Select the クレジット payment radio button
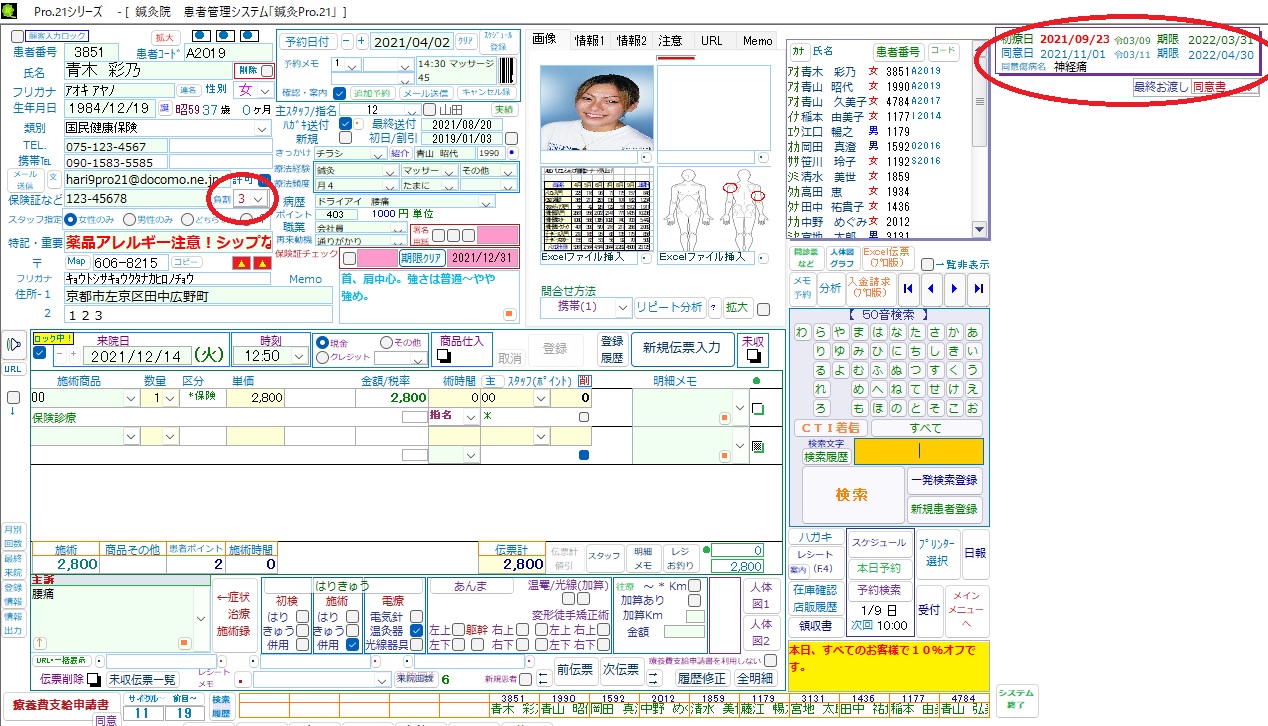 323,357
